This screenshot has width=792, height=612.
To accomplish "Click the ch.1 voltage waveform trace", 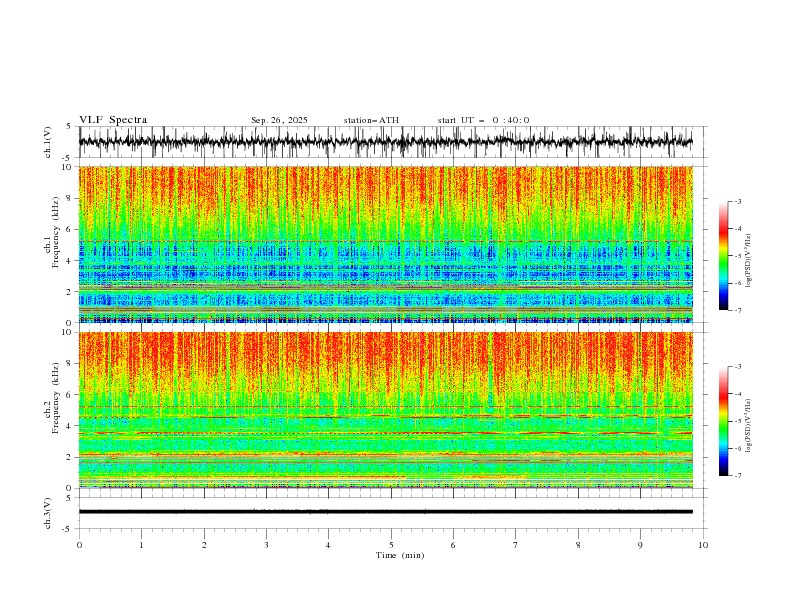I will point(385,142).
